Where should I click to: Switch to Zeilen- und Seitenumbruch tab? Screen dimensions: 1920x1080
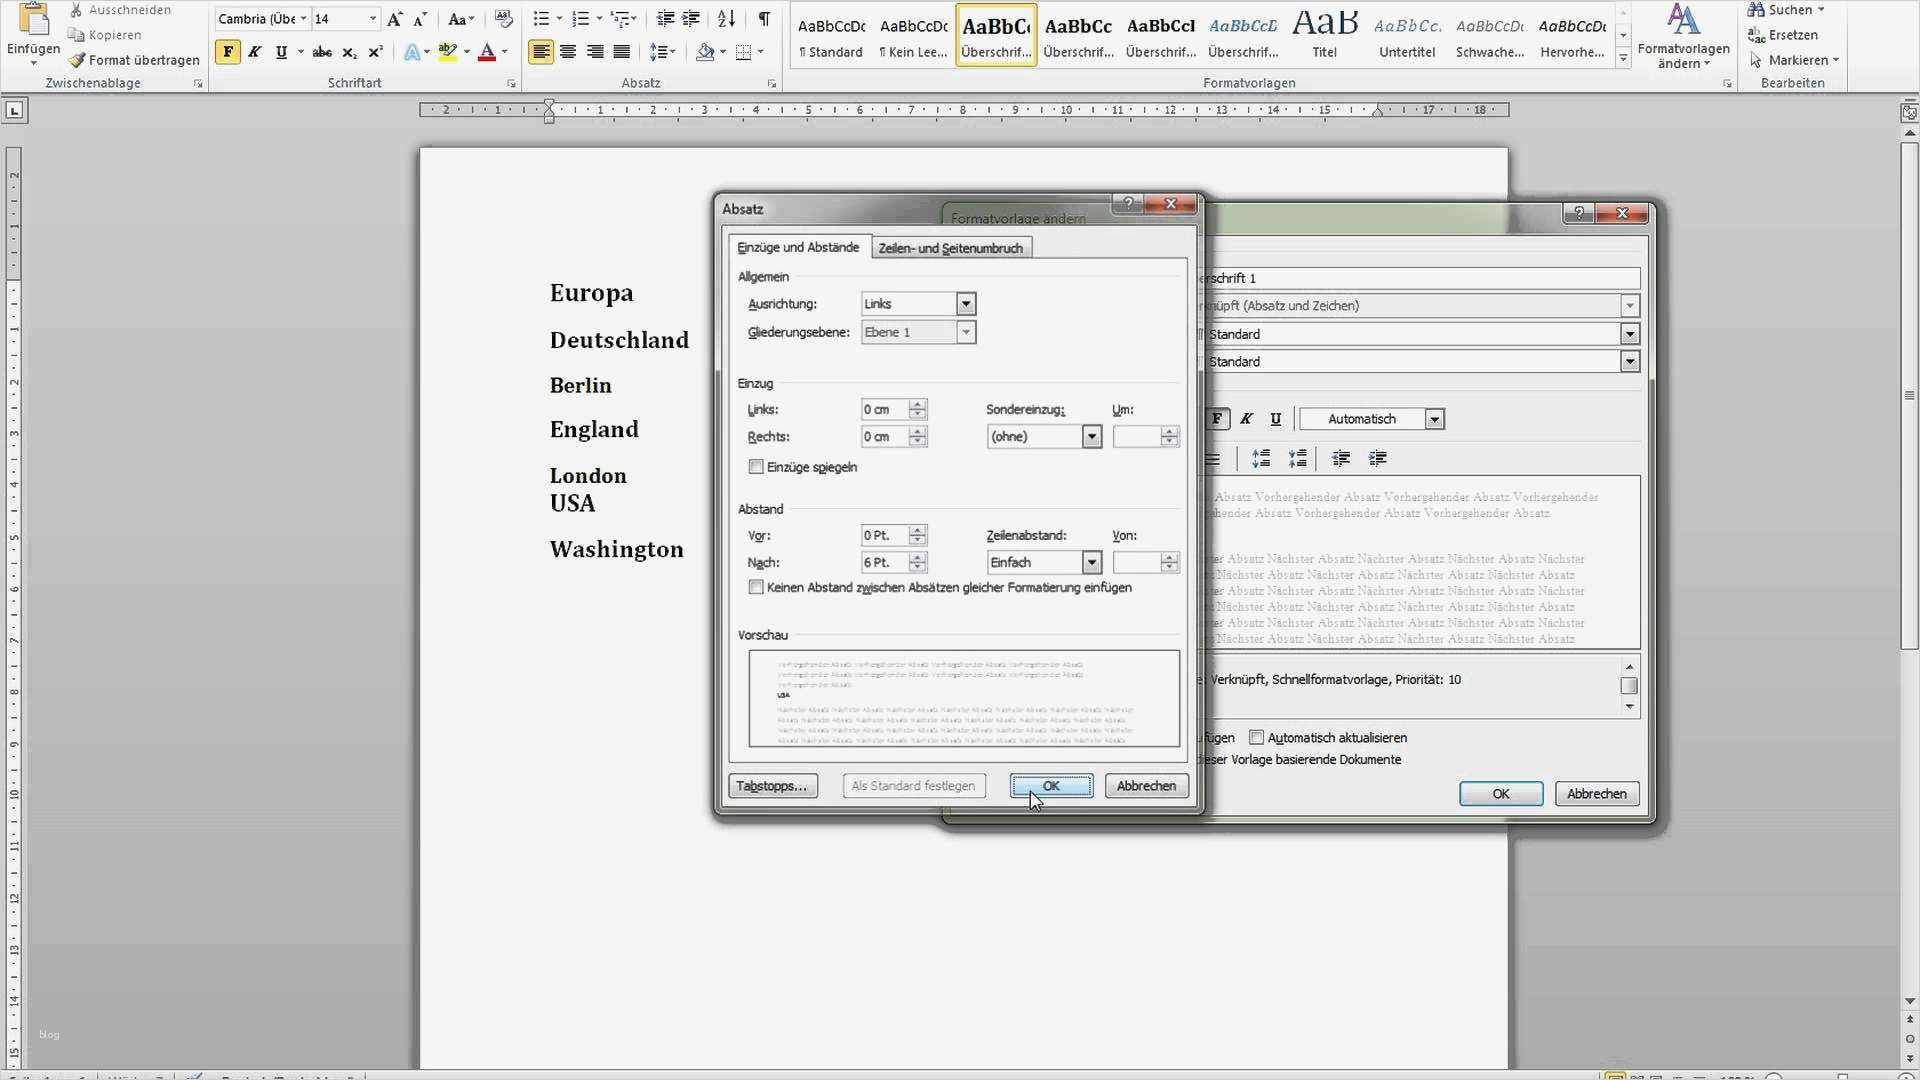[x=950, y=247]
